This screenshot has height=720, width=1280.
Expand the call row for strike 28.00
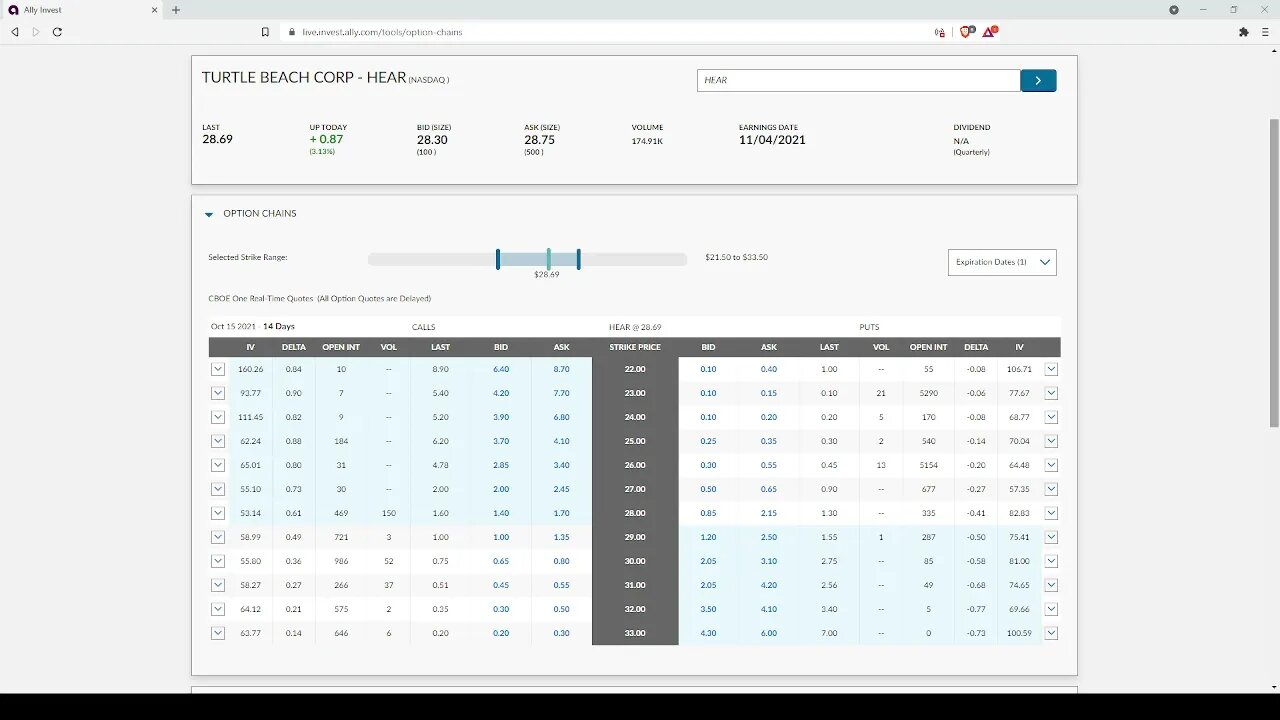click(x=218, y=513)
